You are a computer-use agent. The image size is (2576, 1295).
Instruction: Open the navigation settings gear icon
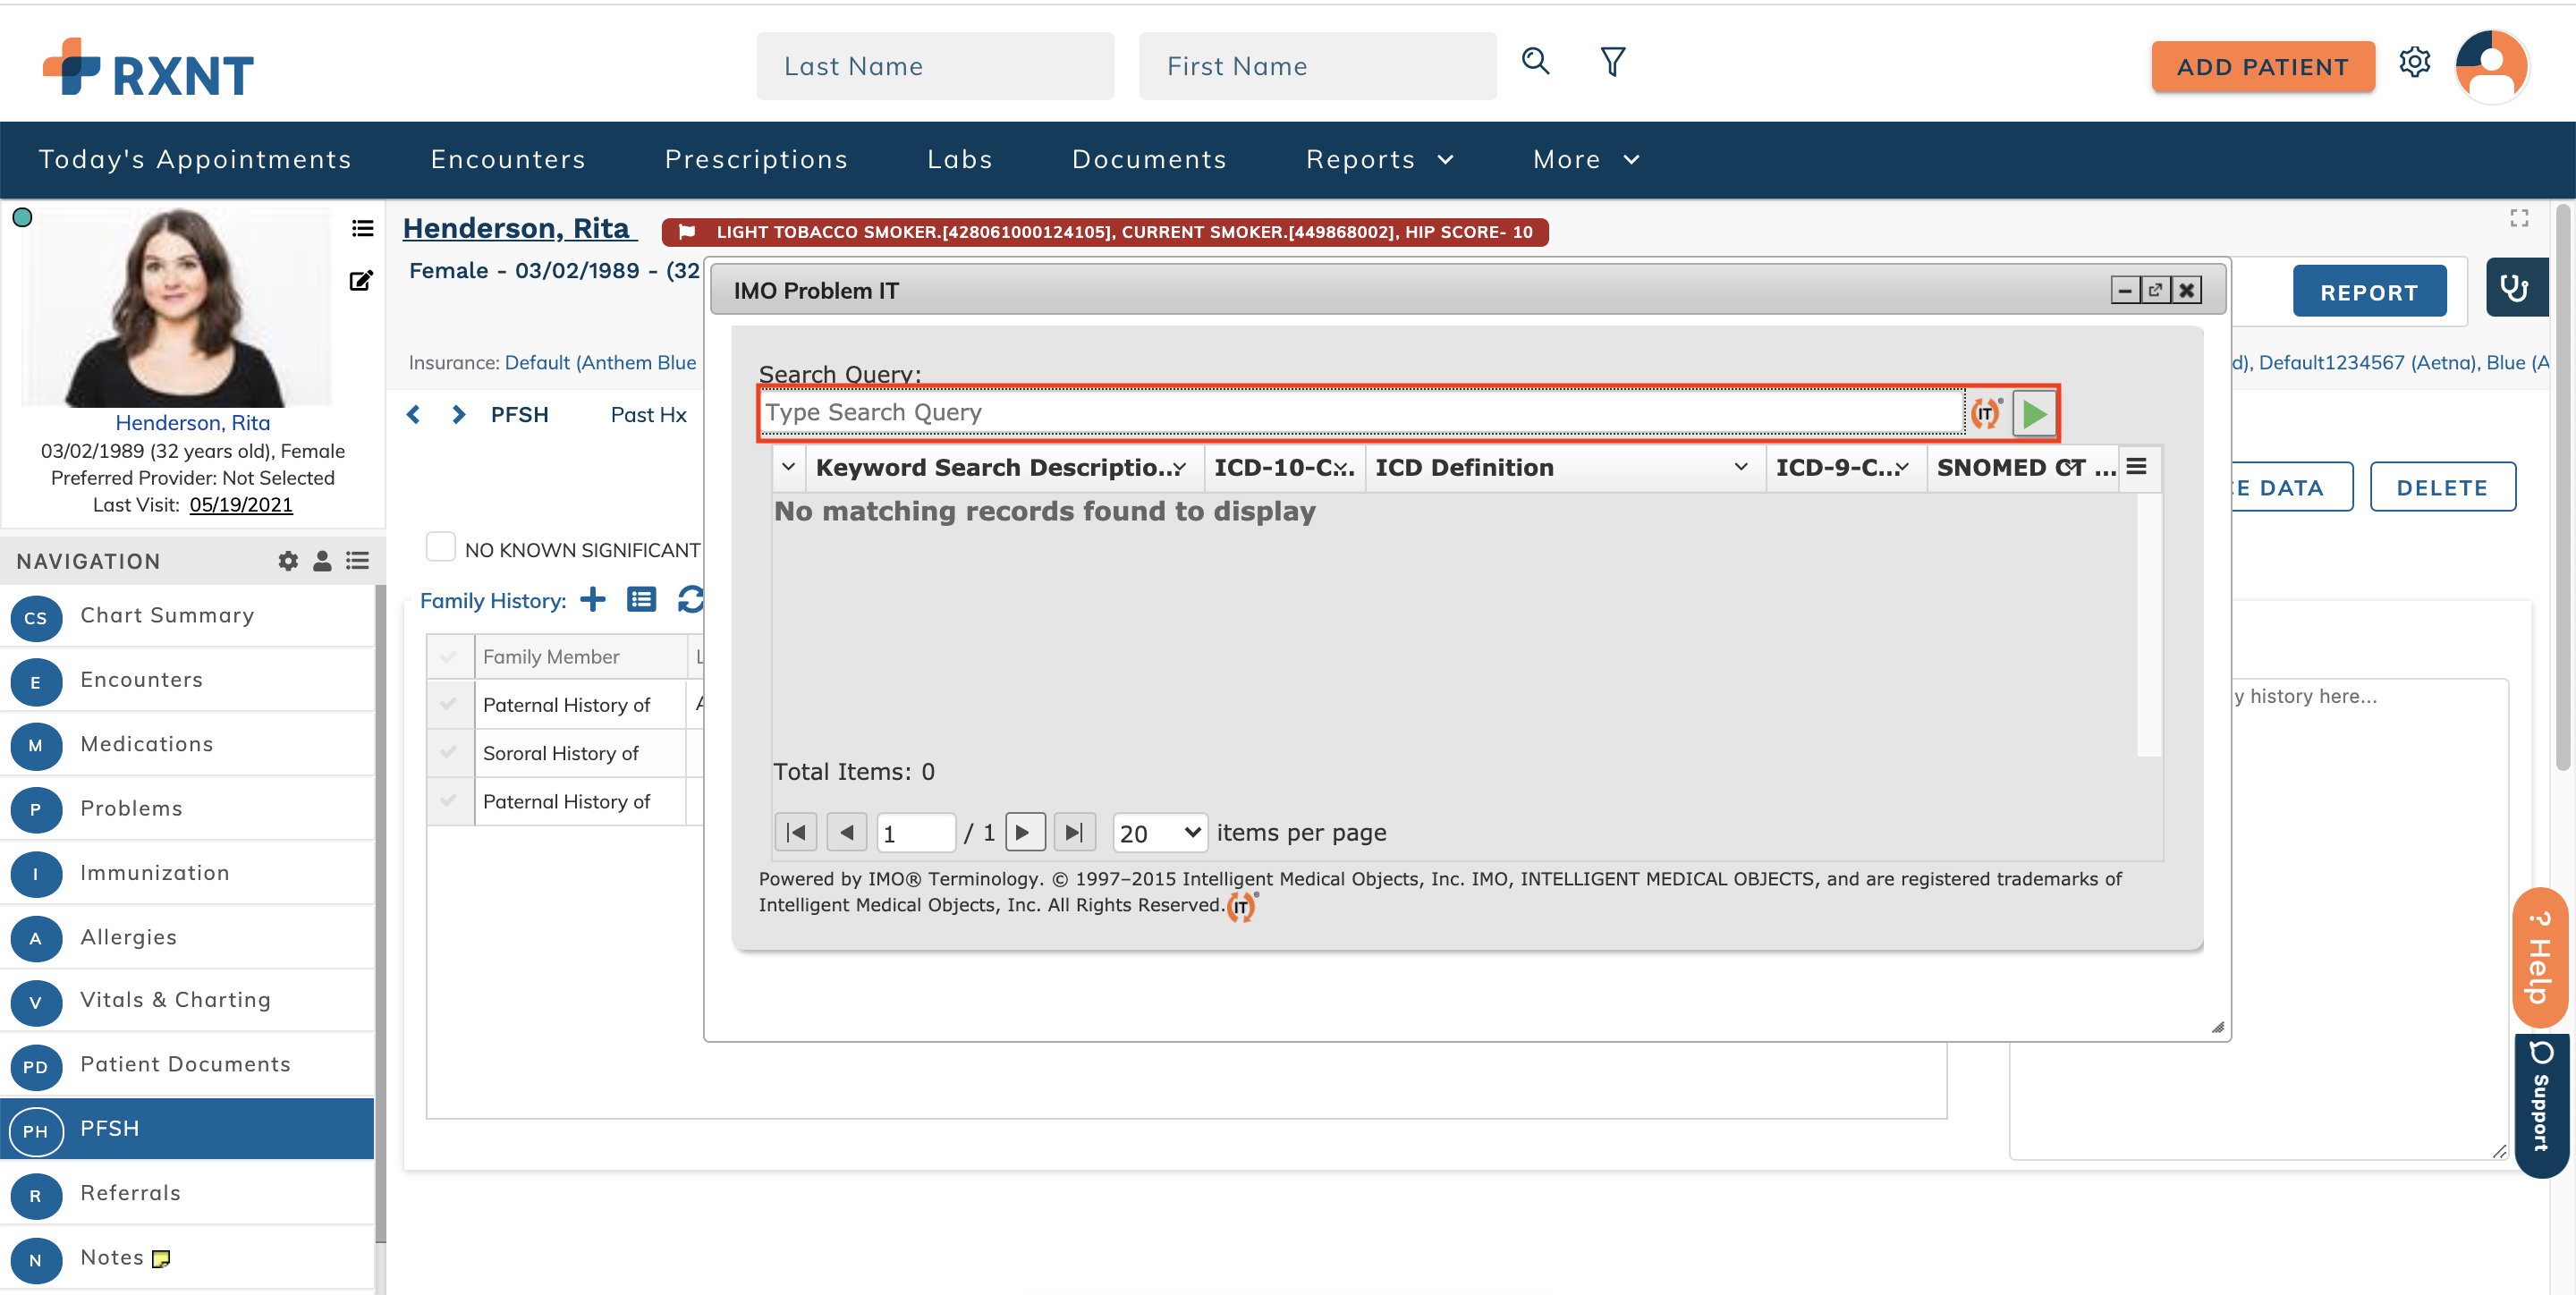(x=287, y=560)
